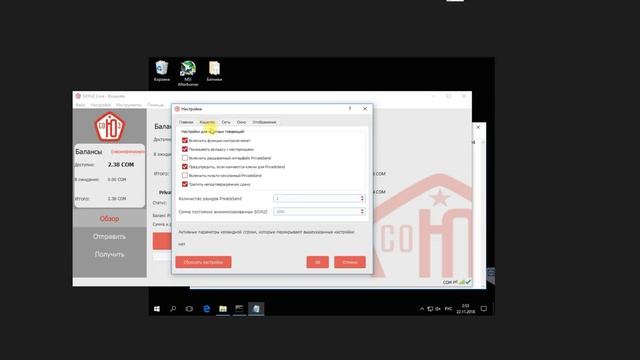Click the Windows Start button
Viewport: 640px width, 360px height.
point(157,309)
